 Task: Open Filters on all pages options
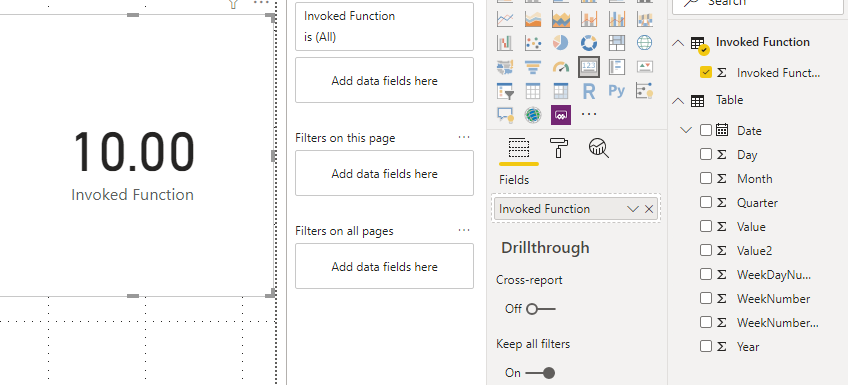click(464, 230)
